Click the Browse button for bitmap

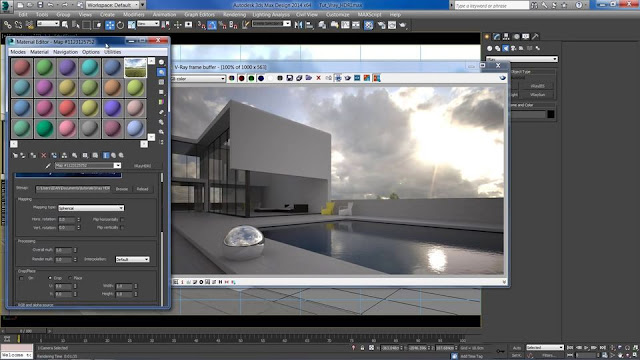(122, 189)
